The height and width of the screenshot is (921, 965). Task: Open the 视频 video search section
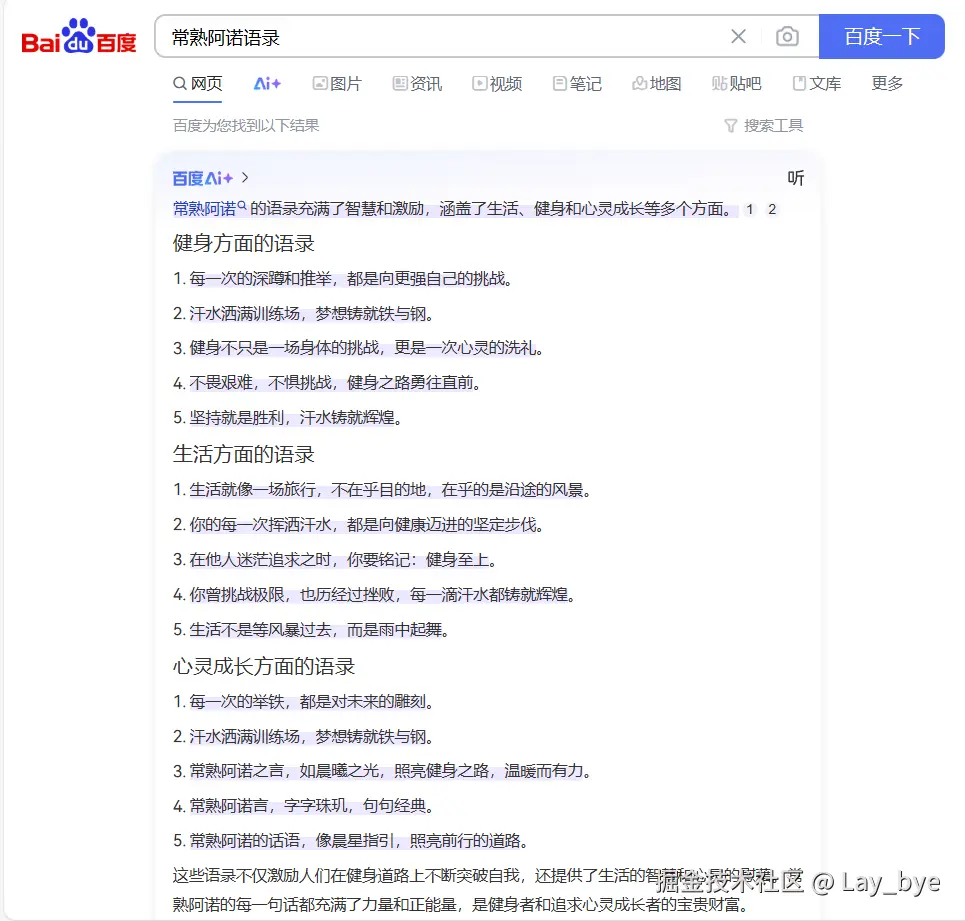(x=497, y=84)
